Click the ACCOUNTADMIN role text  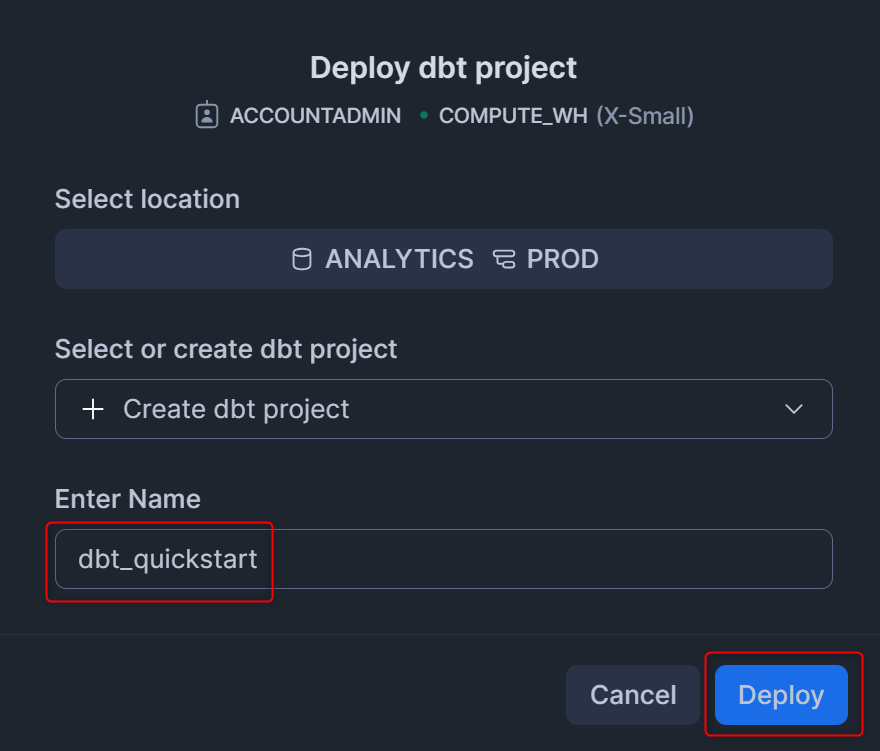point(315,116)
